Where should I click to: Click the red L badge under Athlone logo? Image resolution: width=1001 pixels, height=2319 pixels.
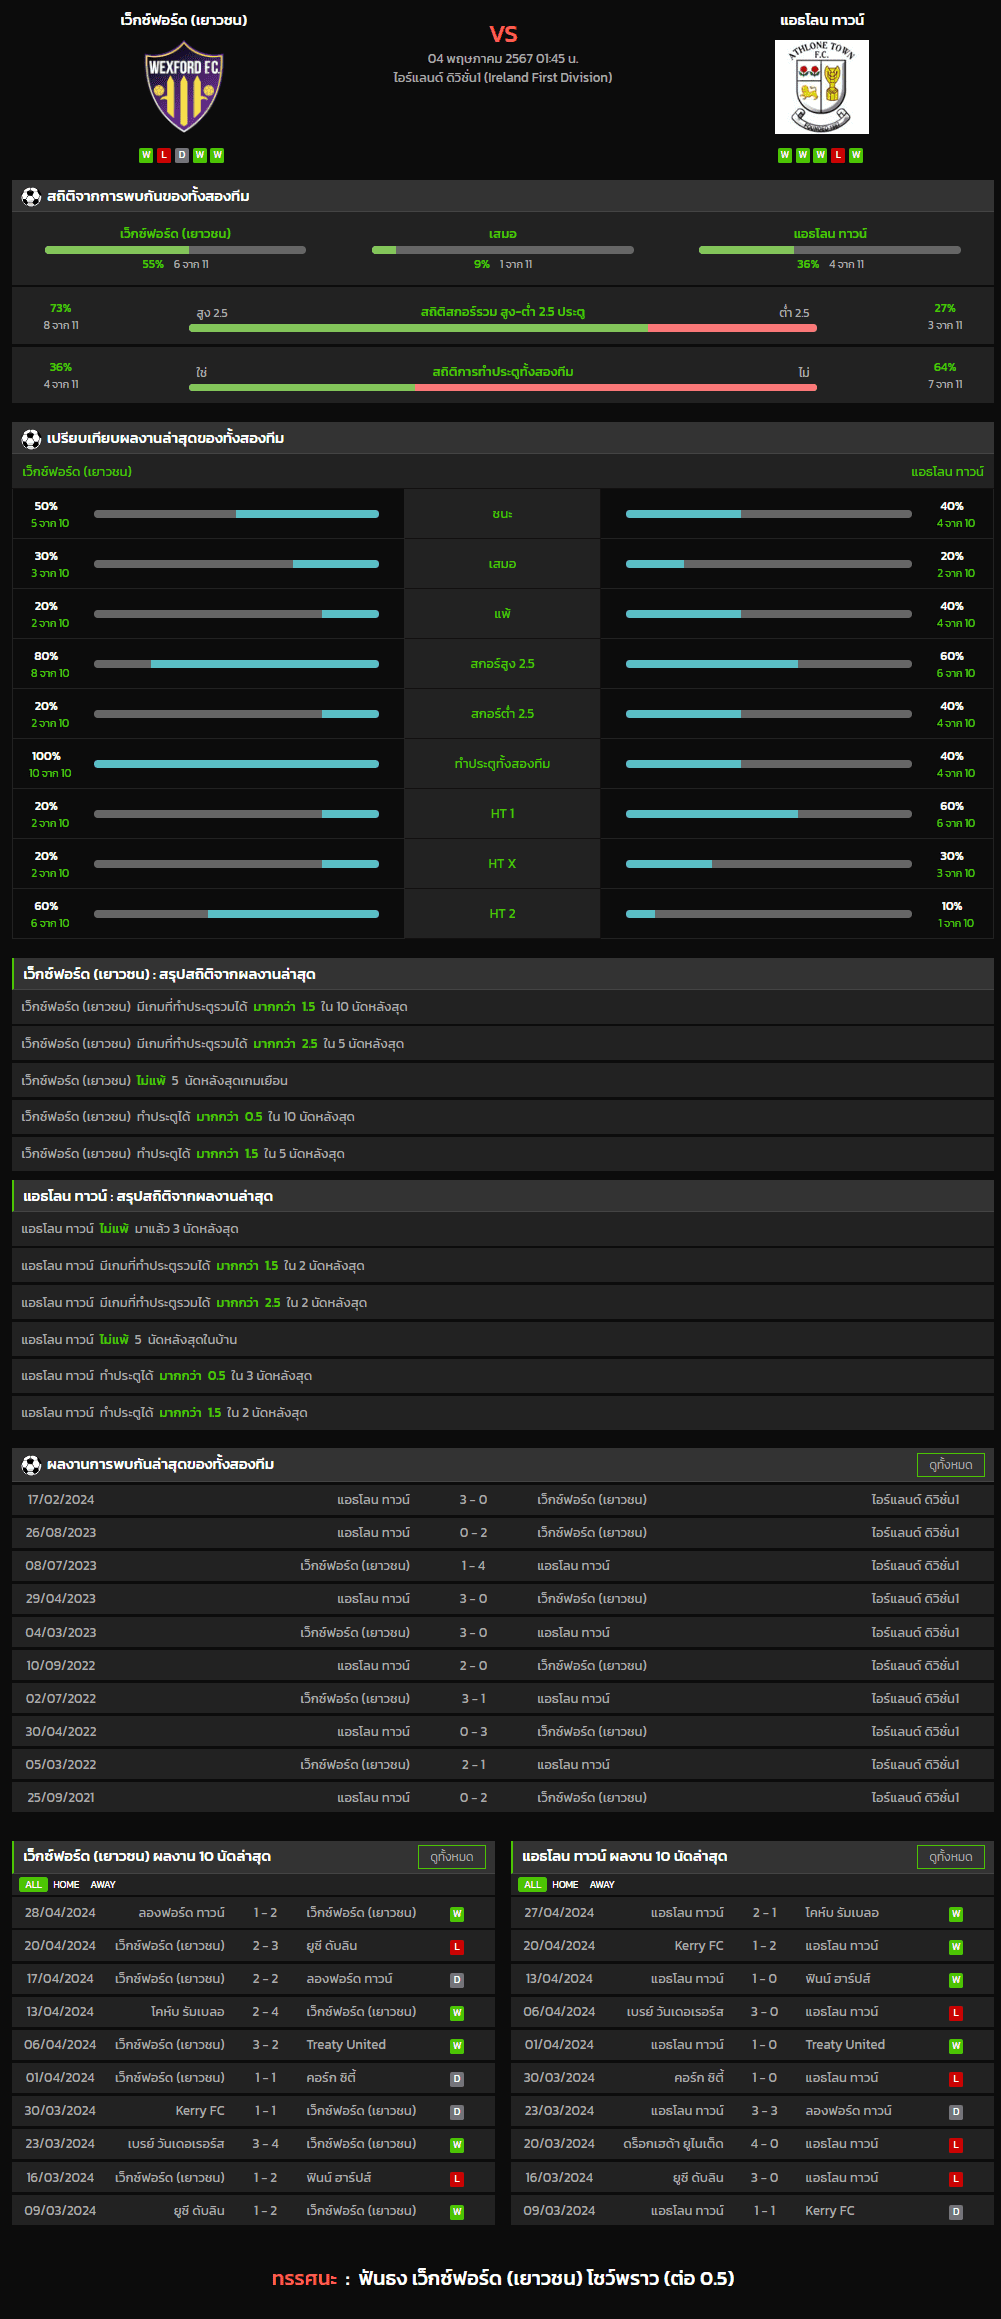pyautogui.click(x=838, y=155)
